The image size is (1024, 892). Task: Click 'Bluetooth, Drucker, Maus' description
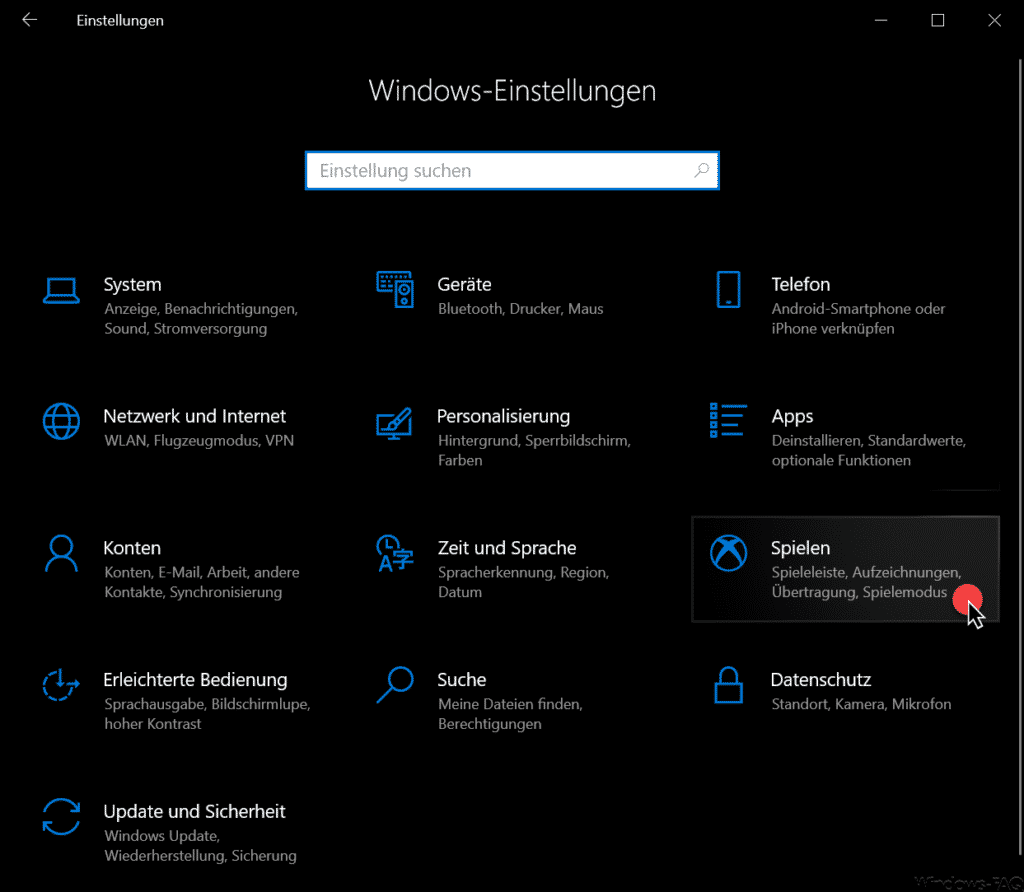pos(520,309)
